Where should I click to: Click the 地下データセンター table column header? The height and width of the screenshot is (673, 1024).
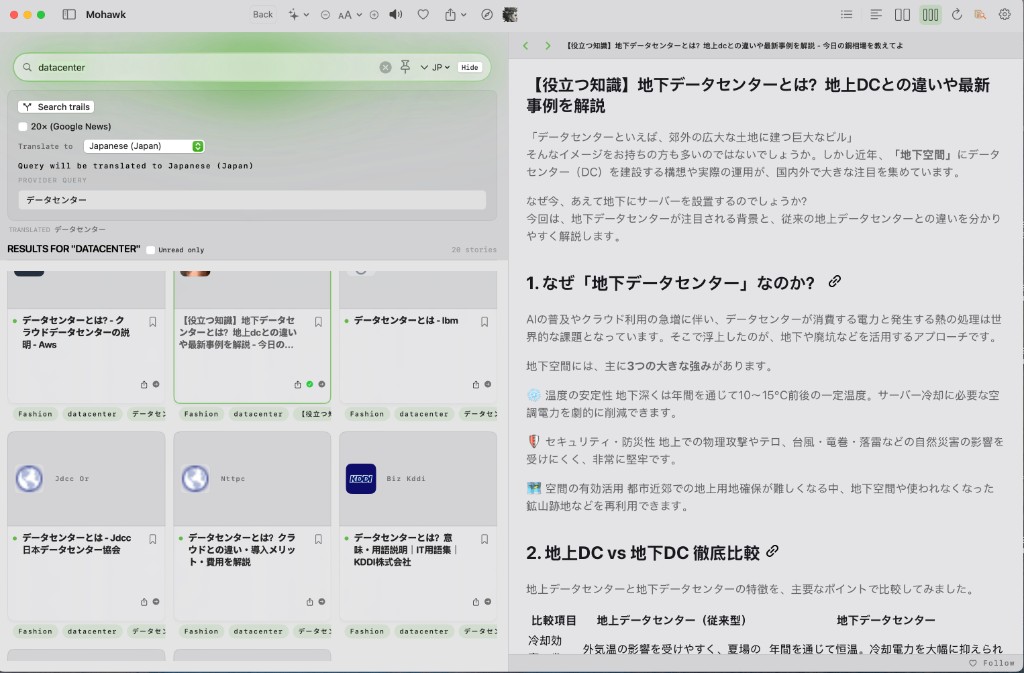886,620
